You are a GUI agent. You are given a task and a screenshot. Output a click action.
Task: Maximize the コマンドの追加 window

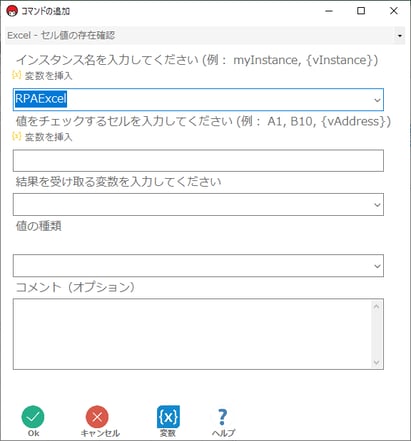point(361,11)
